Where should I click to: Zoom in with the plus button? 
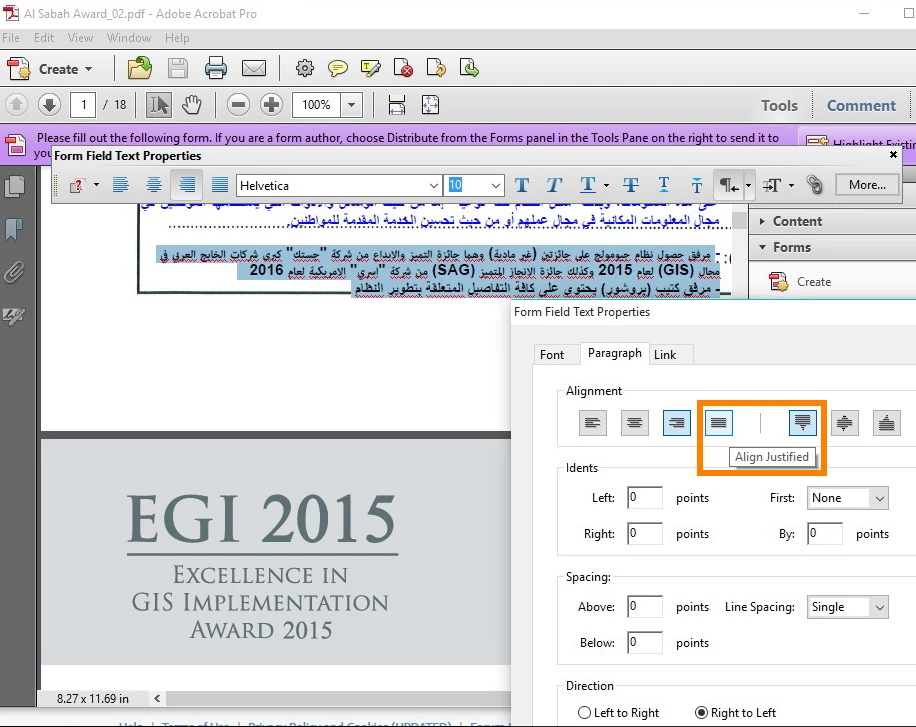click(271, 105)
